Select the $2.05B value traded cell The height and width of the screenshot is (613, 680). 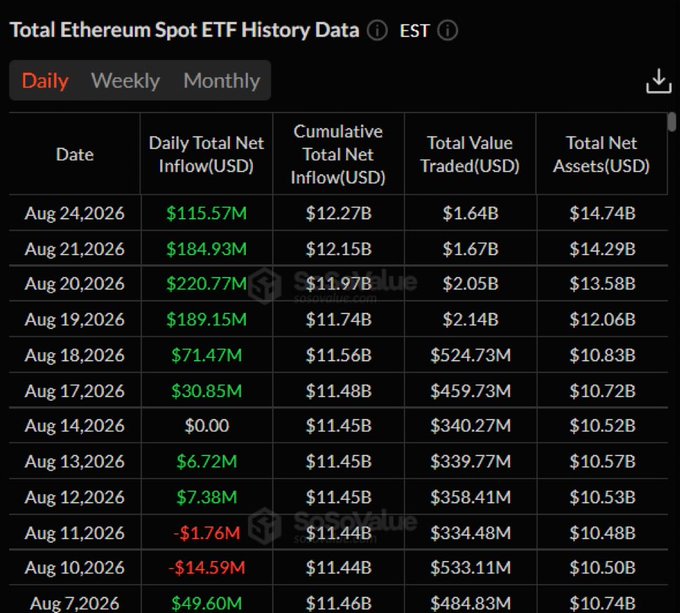point(471,284)
